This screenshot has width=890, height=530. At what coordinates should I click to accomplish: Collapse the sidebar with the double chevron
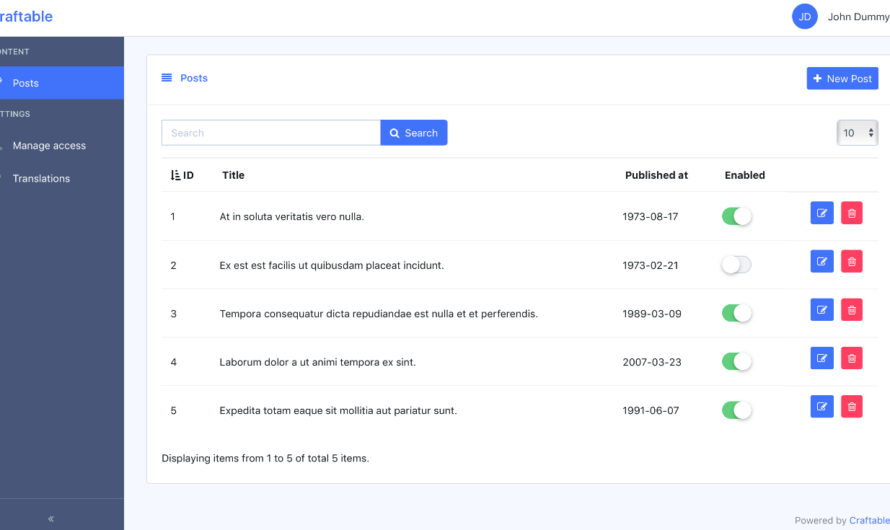tap(51, 518)
